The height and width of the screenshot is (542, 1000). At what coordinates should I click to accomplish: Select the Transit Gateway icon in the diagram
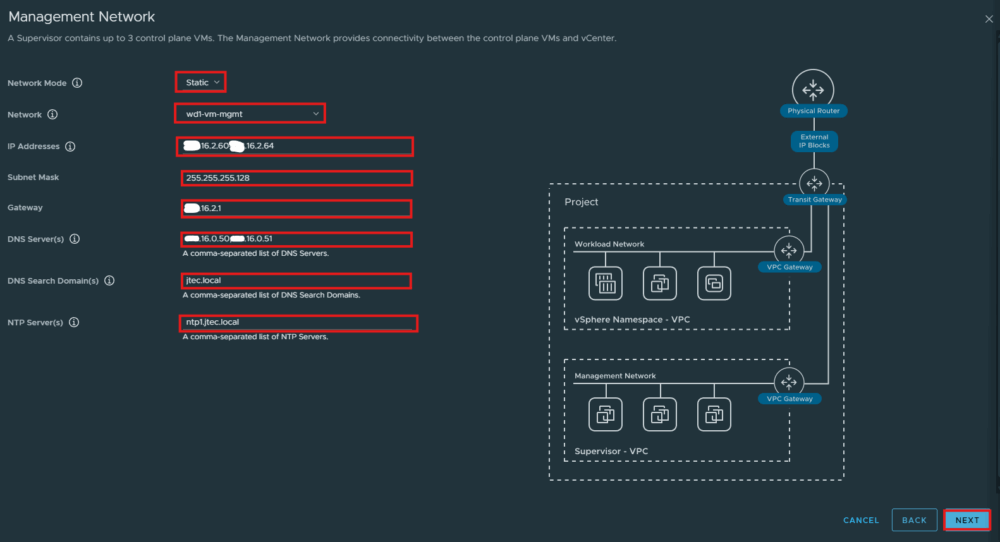(814, 183)
